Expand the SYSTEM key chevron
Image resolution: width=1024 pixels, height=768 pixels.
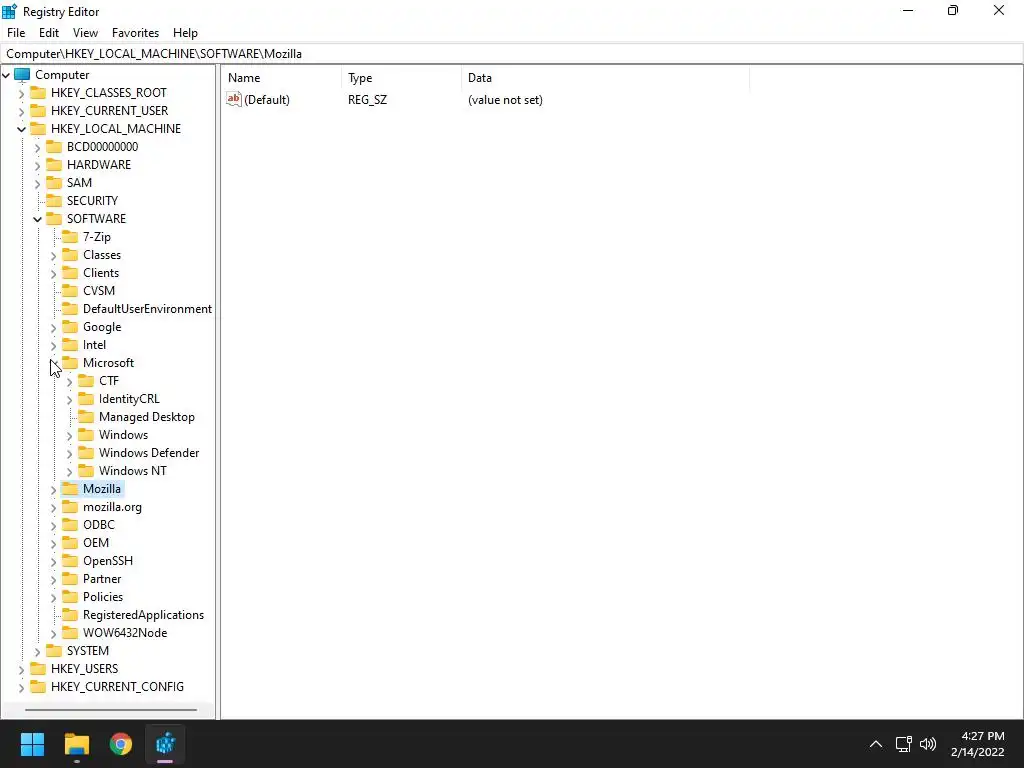37,652
